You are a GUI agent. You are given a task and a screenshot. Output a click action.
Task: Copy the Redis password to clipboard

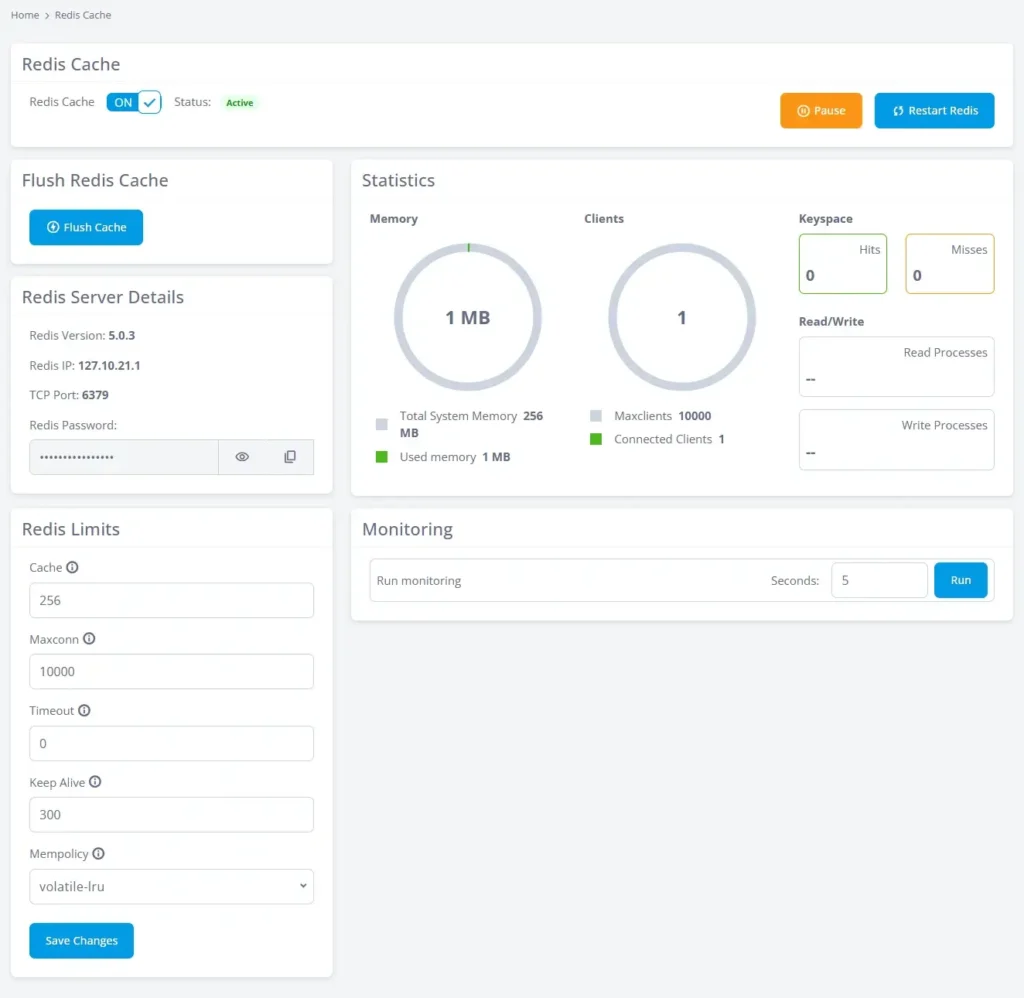click(x=290, y=456)
